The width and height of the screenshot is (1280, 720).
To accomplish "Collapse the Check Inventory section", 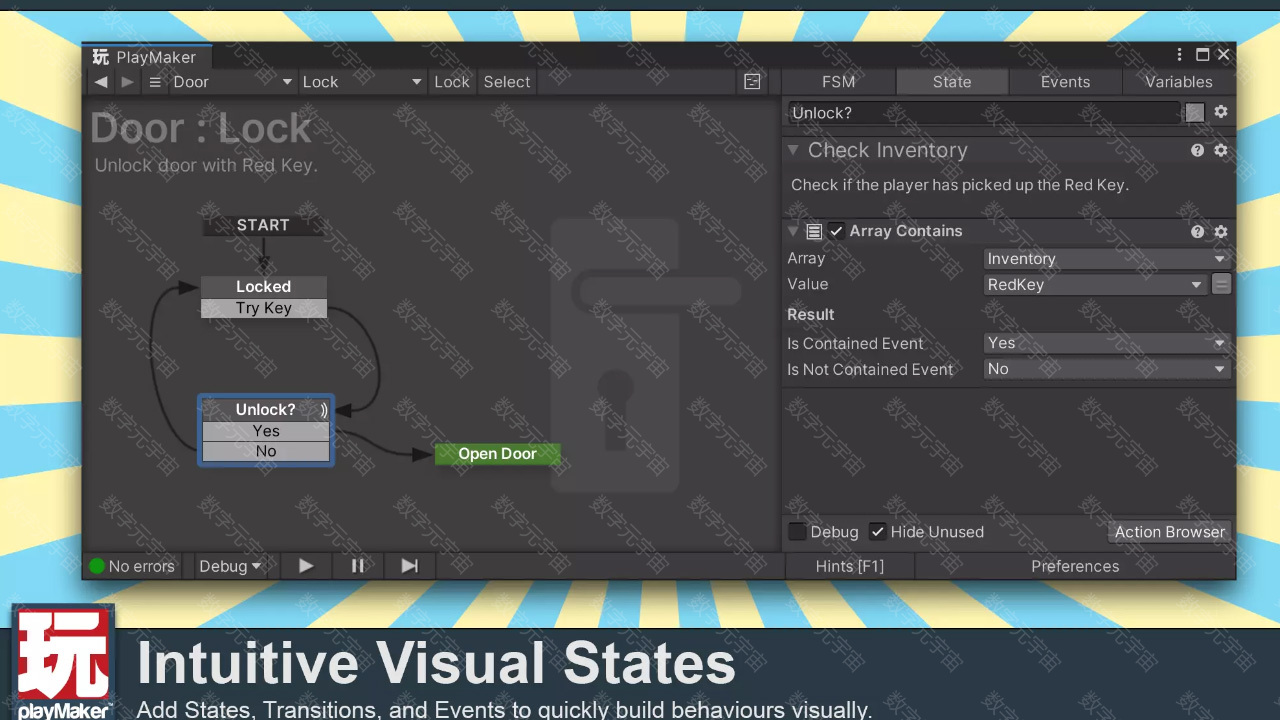I will (793, 150).
